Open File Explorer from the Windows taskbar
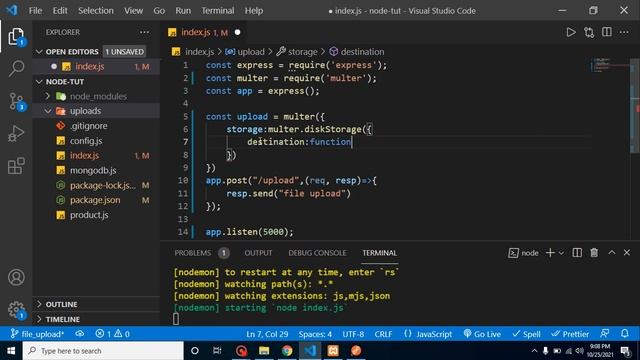Image resolution: width=640 pixels, height=360 pixels. pos(264,351)
